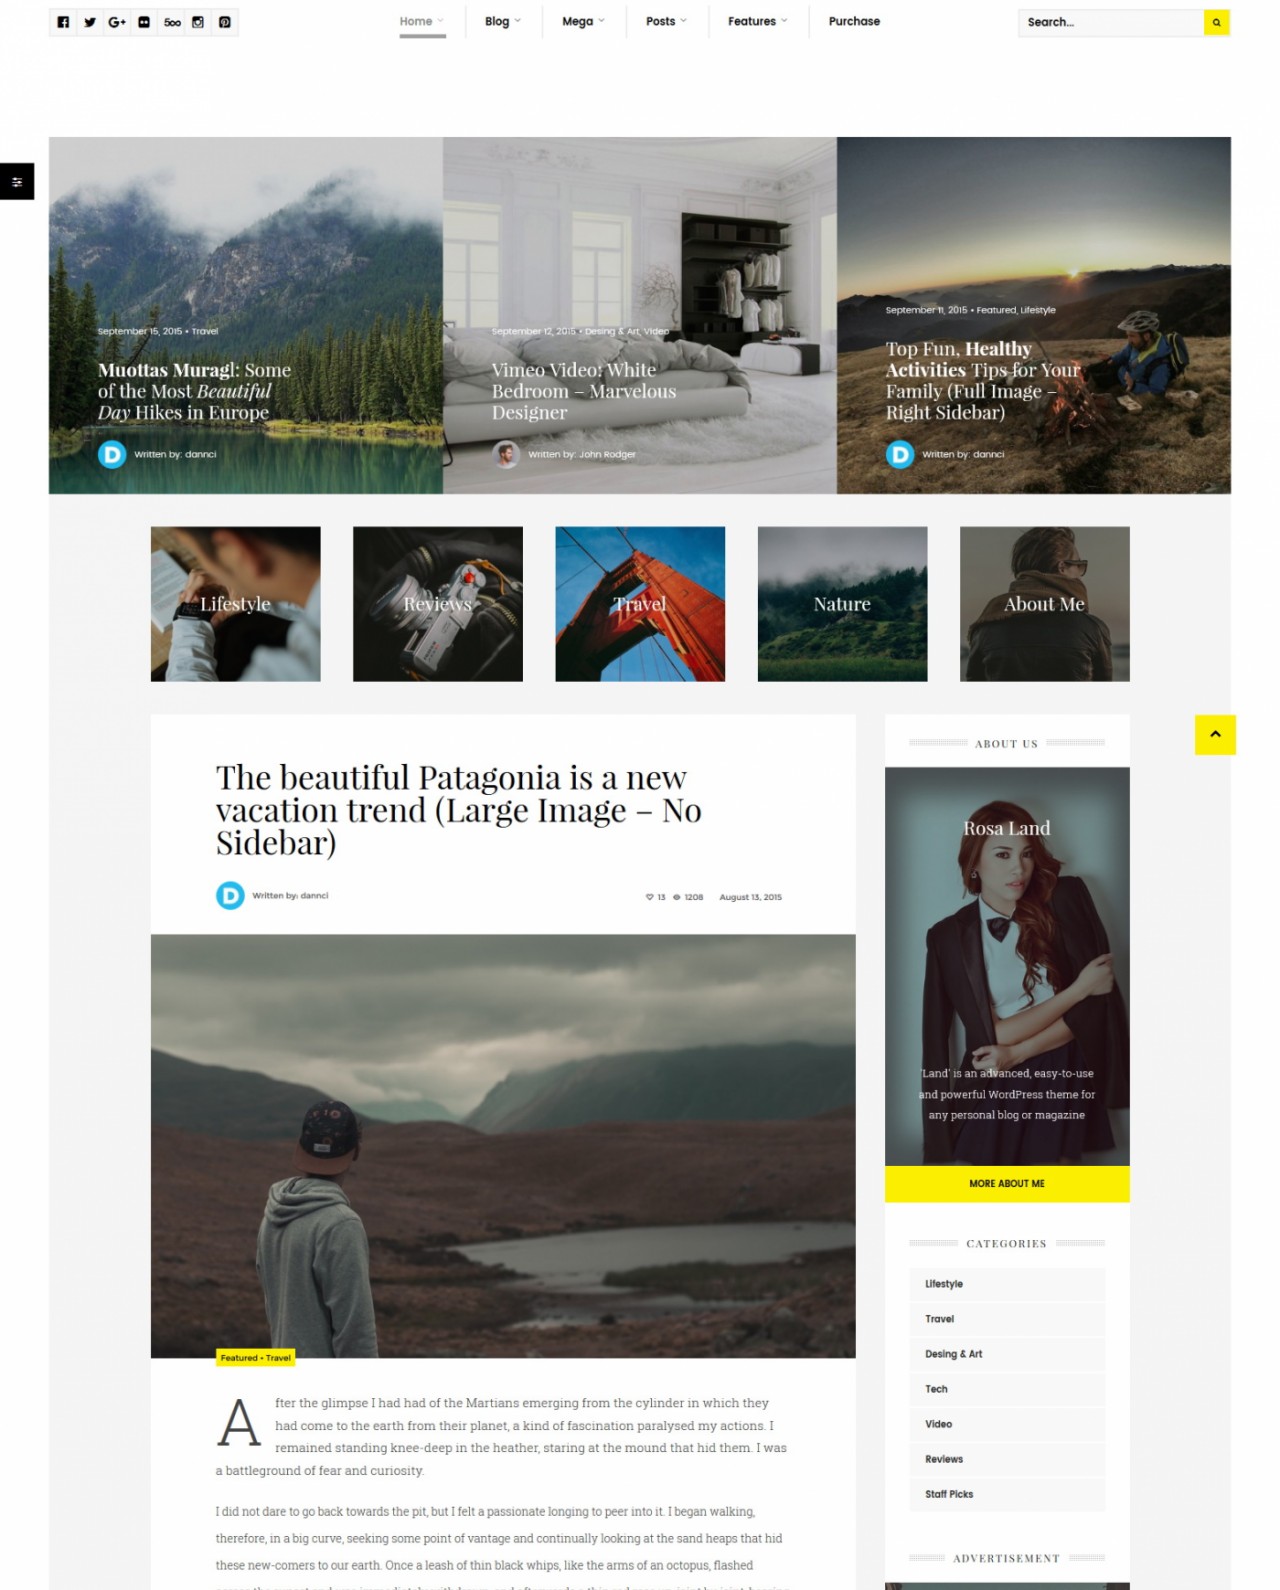Open the Nature category thumbnail

tap(842, 604)
